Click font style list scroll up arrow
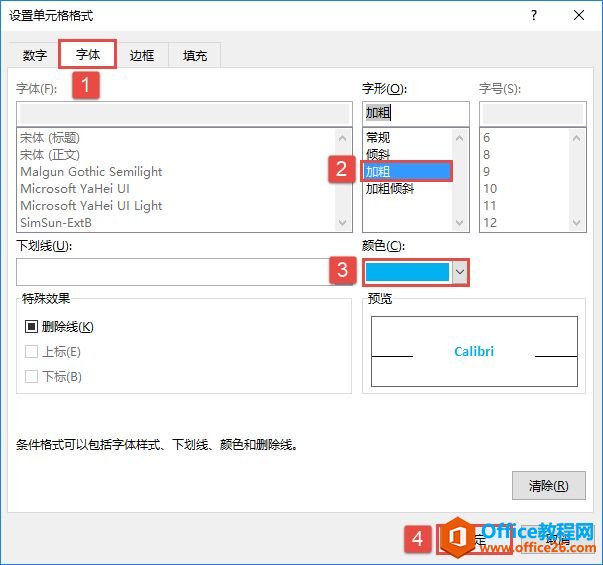This screenshot has height=565, width=603. pyautogui.click(x=460, y=138)
